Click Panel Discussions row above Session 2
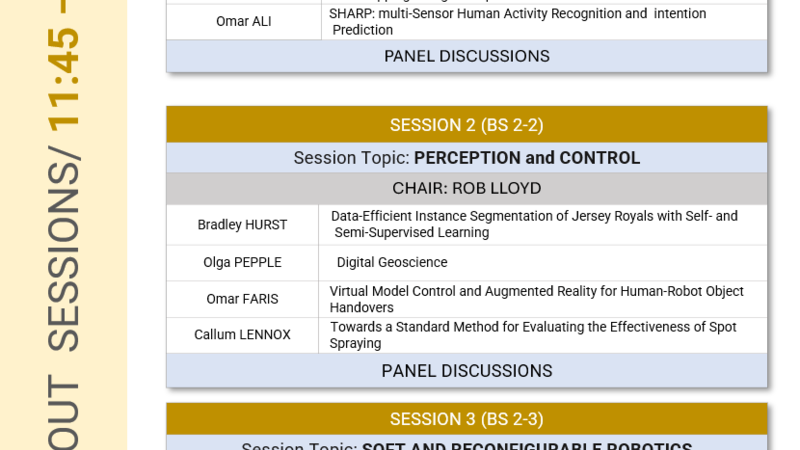This screenshot has height=450, width=800. [466, 56]
